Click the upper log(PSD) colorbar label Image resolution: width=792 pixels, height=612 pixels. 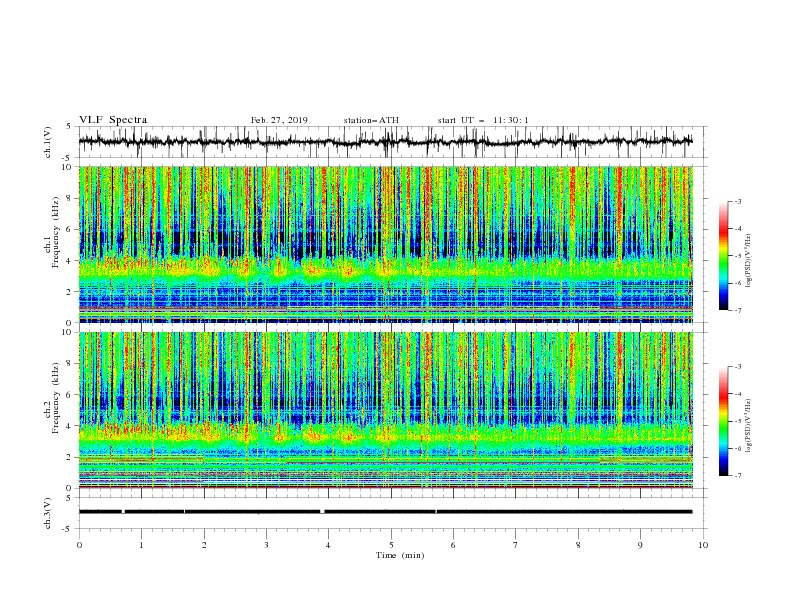(749, 261)
